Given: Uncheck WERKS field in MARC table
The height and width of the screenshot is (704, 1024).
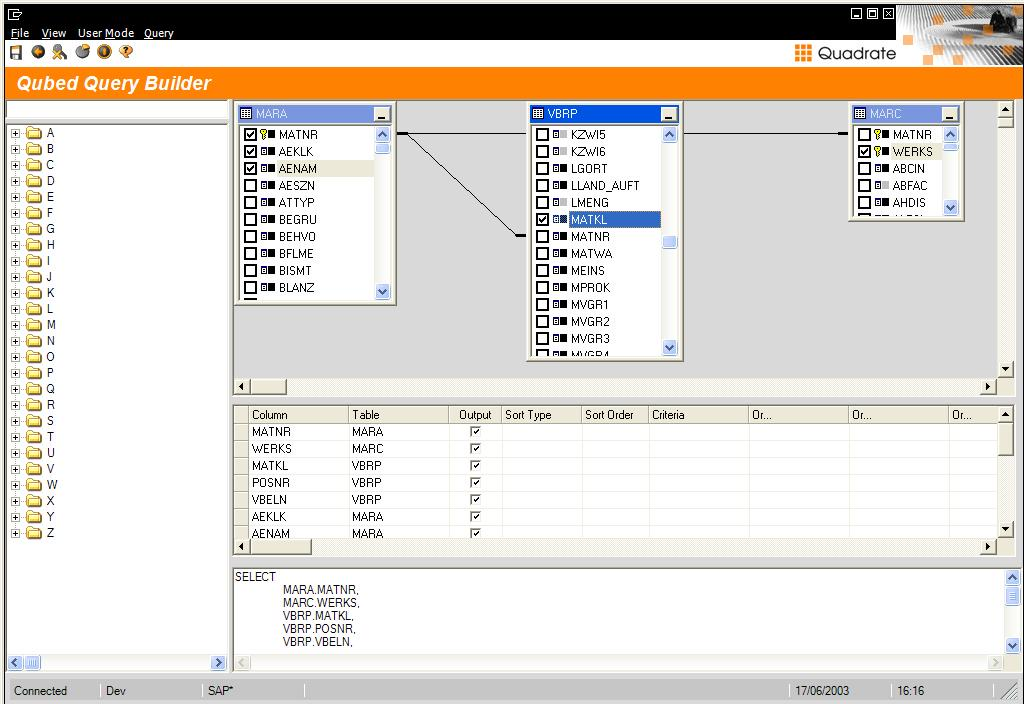Looking at the screenshot, I should 865,152.
